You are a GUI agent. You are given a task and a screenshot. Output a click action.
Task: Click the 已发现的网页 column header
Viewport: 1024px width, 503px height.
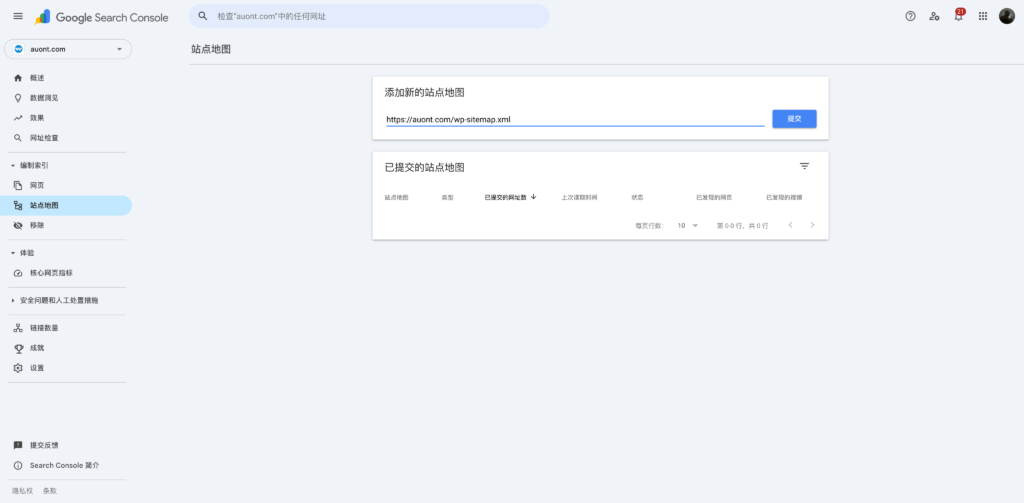tap(714, 197)
